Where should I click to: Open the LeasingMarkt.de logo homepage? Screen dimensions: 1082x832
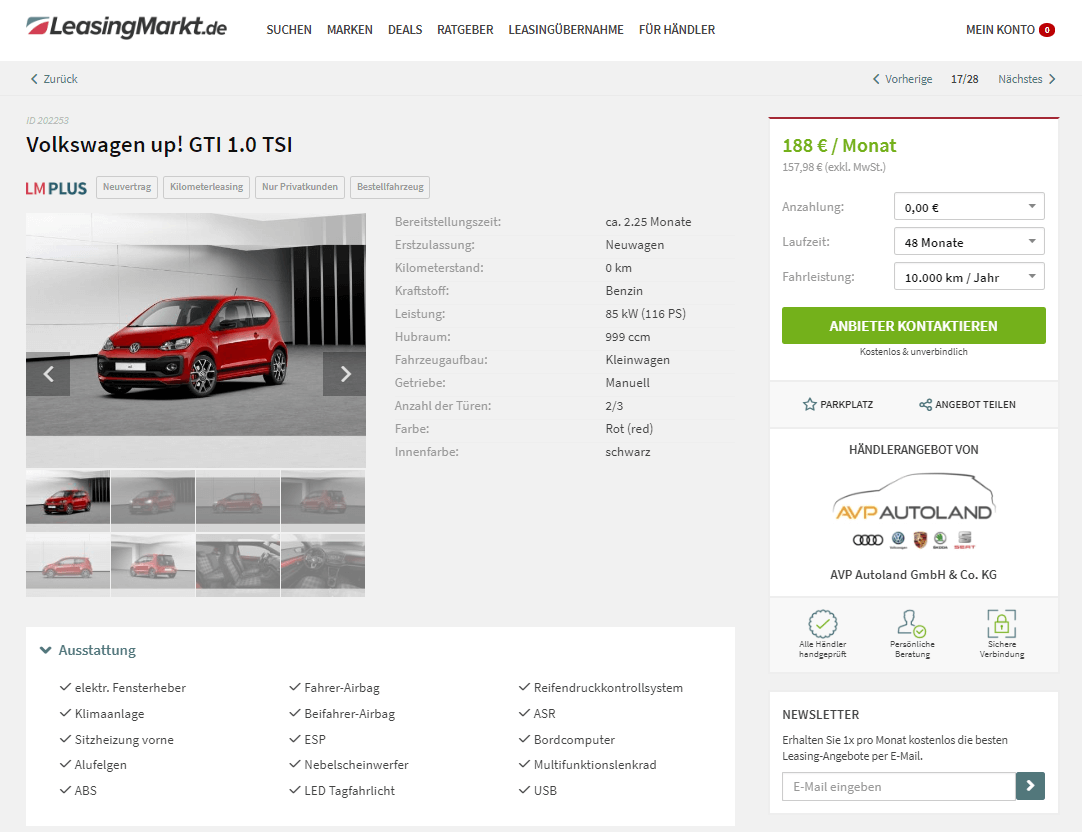[126, 27]
